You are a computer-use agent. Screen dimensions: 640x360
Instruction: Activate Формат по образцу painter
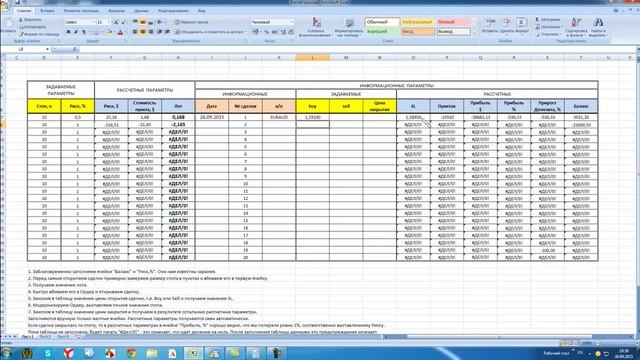pos(40,34)
